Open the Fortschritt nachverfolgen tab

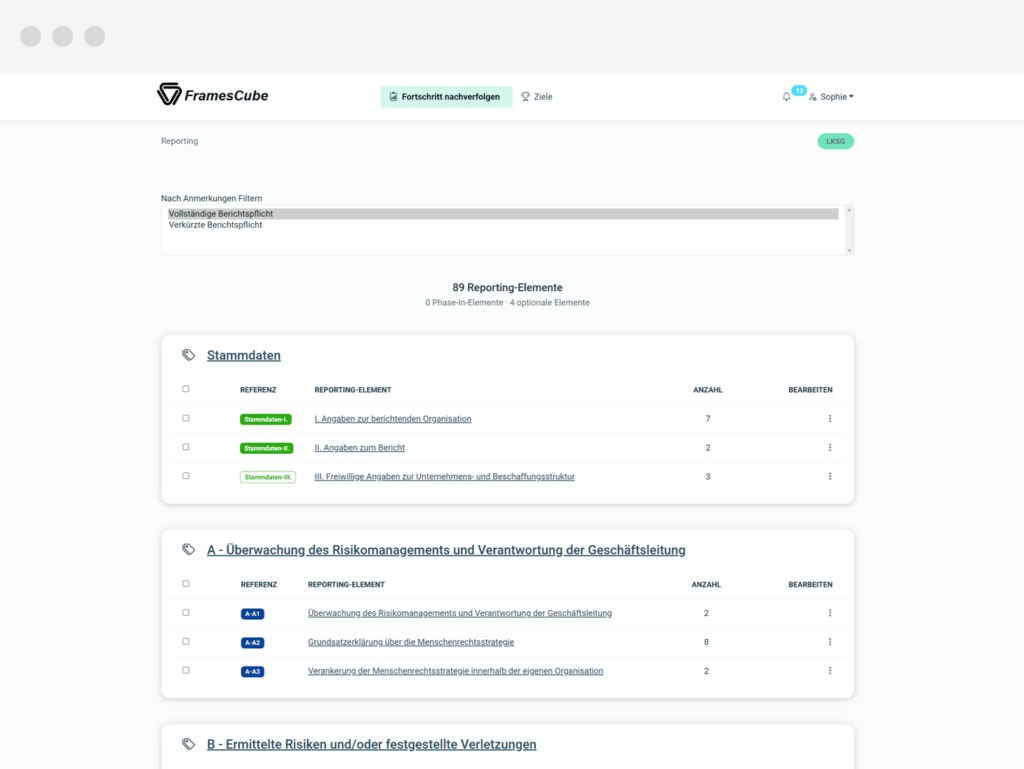pyautogui.click(x=447, y=97)
